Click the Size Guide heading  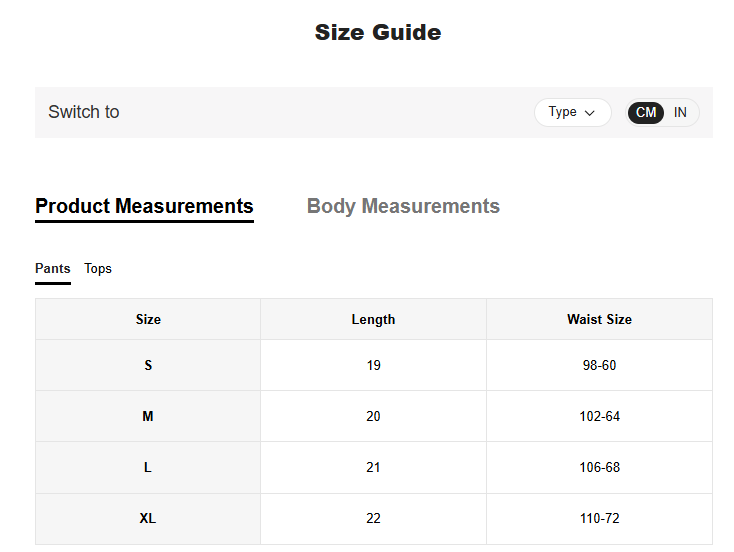point(378,32)
